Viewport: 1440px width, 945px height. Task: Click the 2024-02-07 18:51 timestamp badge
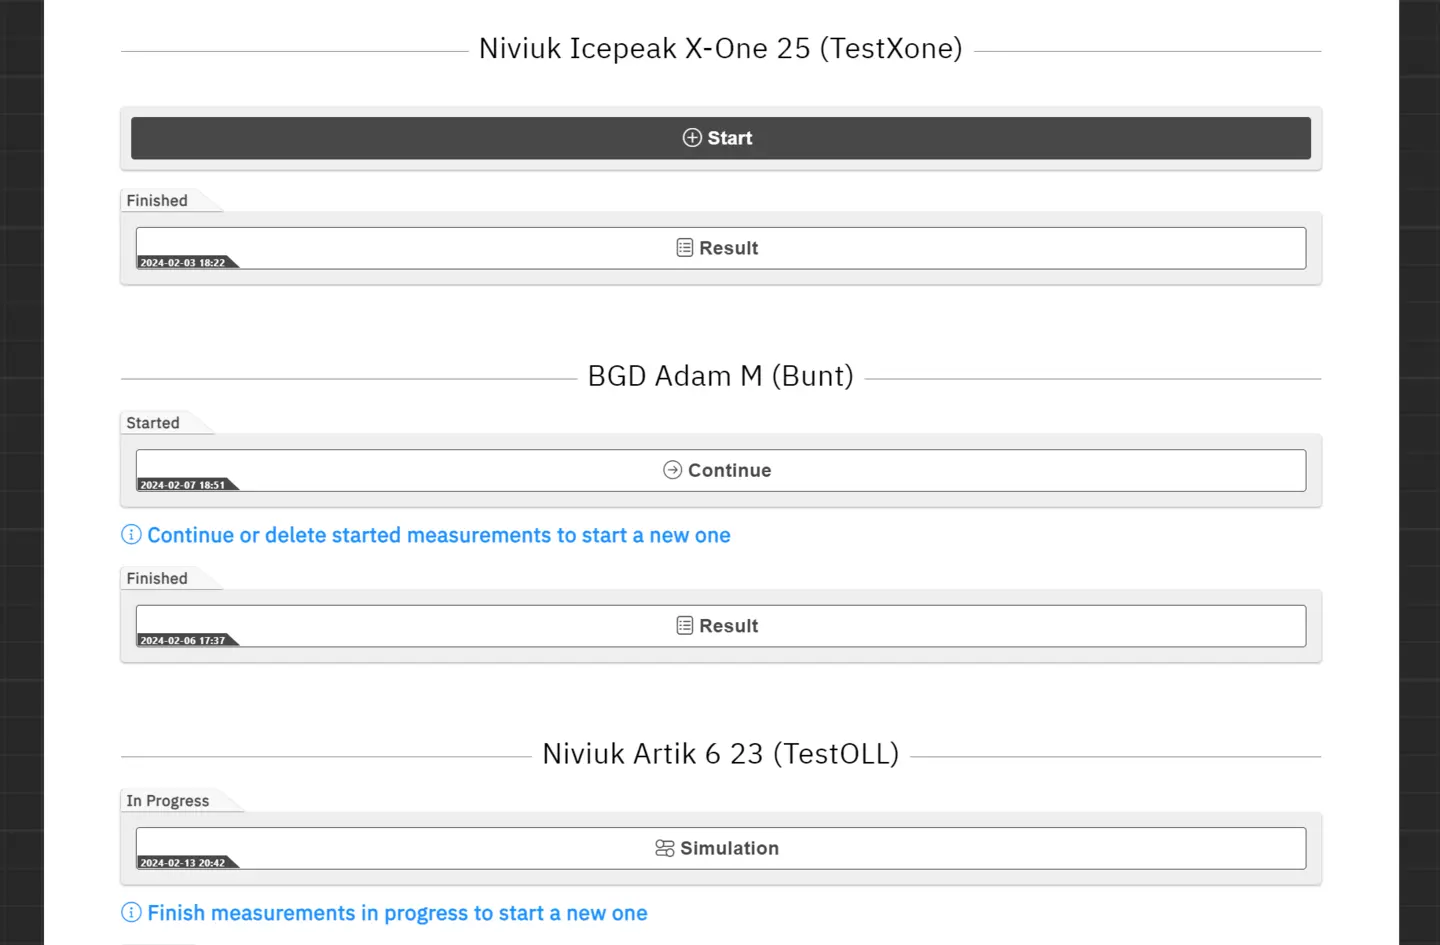coord(183,485)
